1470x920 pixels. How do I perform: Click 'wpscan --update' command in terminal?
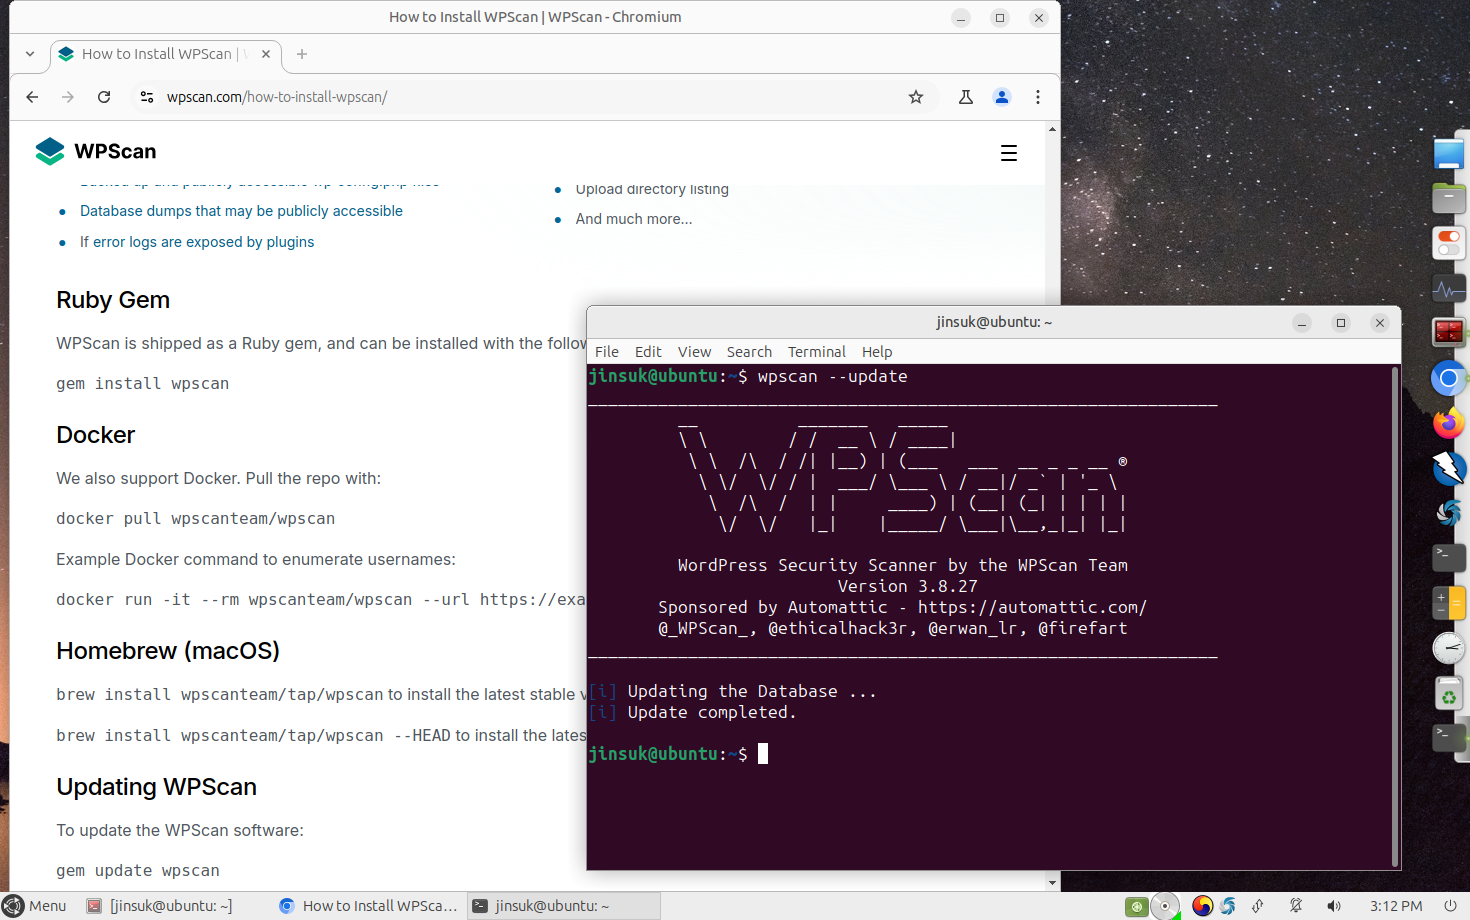tap(832, 376)
